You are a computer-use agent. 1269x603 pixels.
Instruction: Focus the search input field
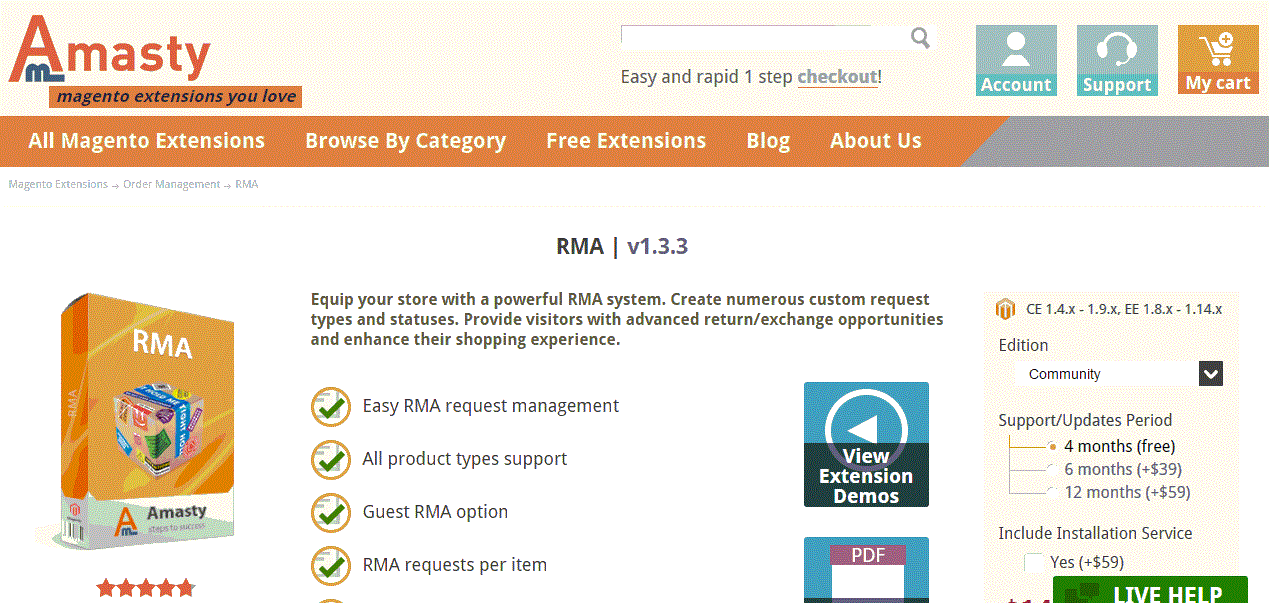[x=764, y=38]
